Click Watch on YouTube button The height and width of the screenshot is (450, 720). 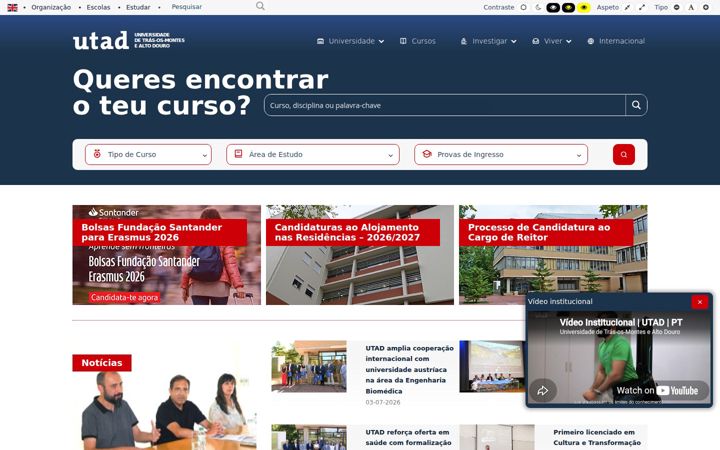coord(660,391)
